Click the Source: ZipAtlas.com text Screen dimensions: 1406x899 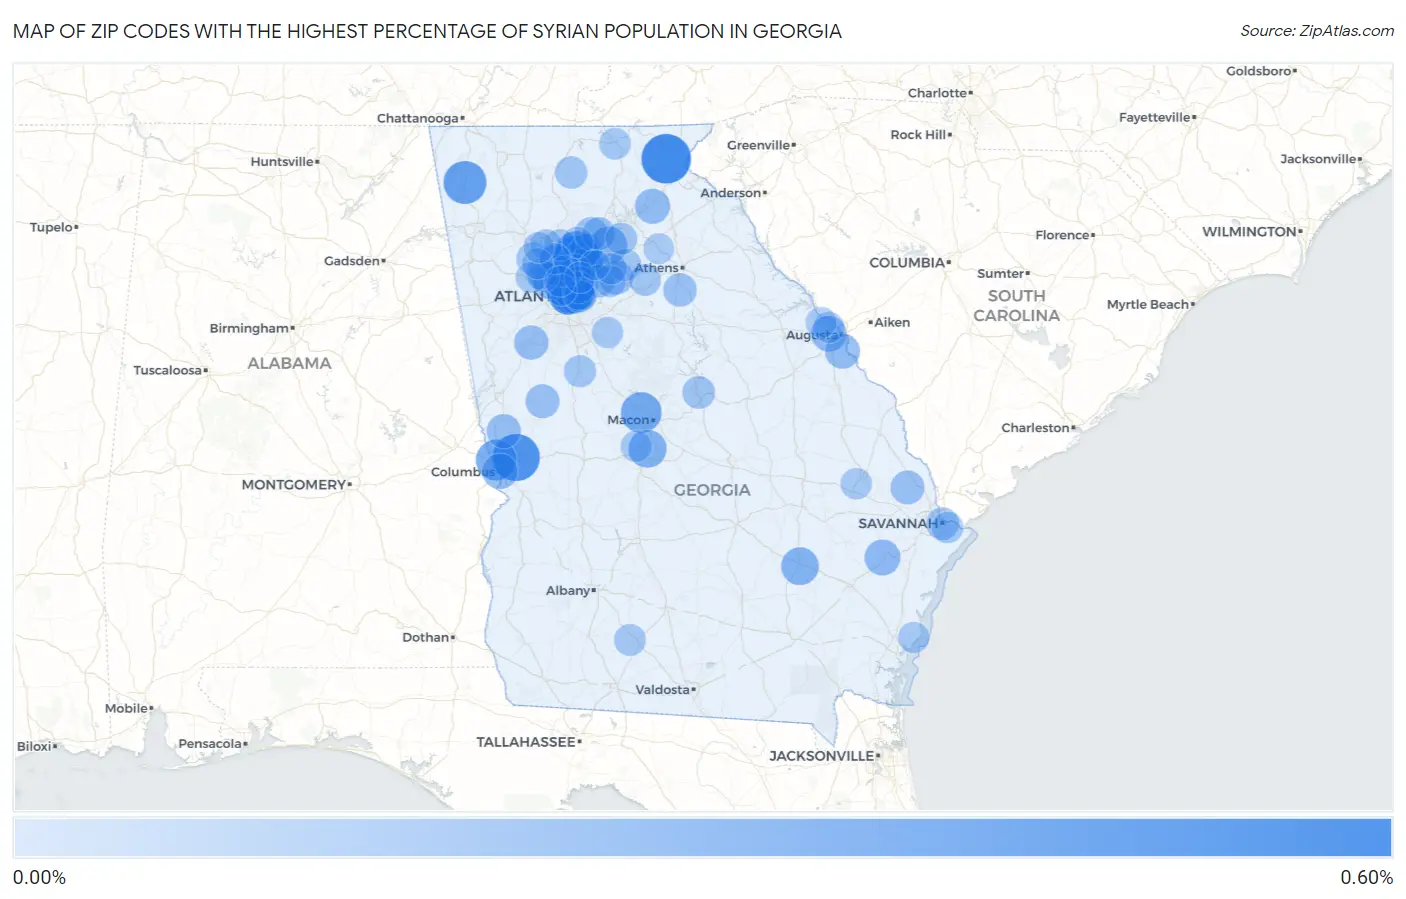(x=1317, y=31)
